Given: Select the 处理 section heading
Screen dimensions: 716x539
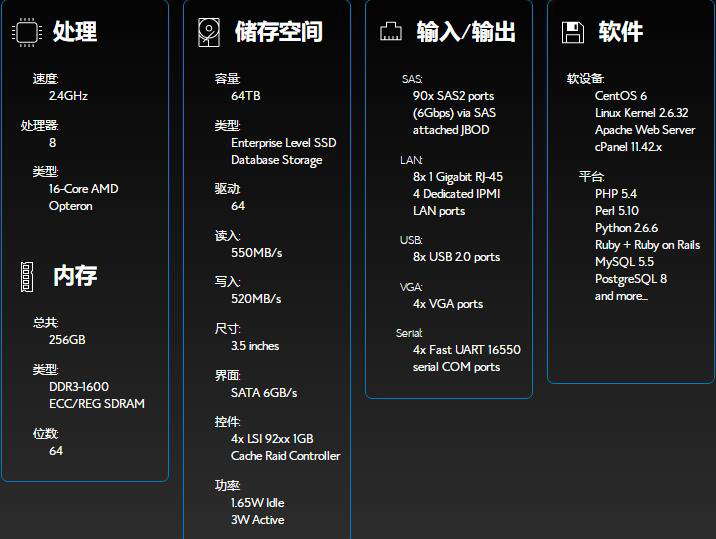Looking at the screenshot, I should [75, 32].
